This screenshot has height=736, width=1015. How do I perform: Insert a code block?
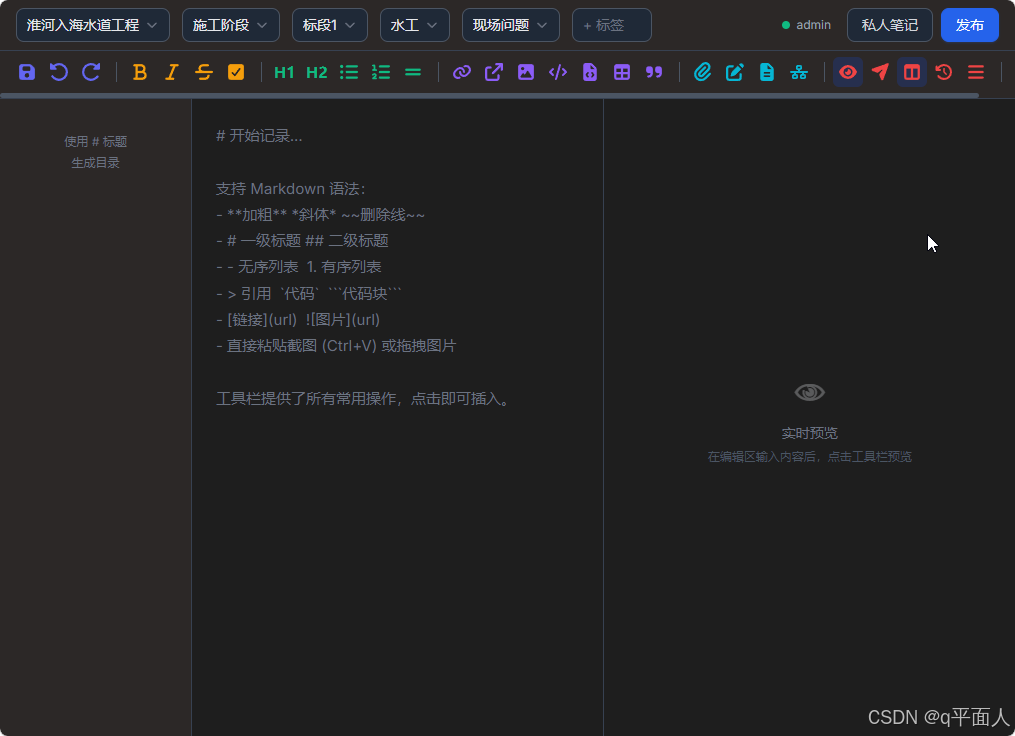[590, 72]
